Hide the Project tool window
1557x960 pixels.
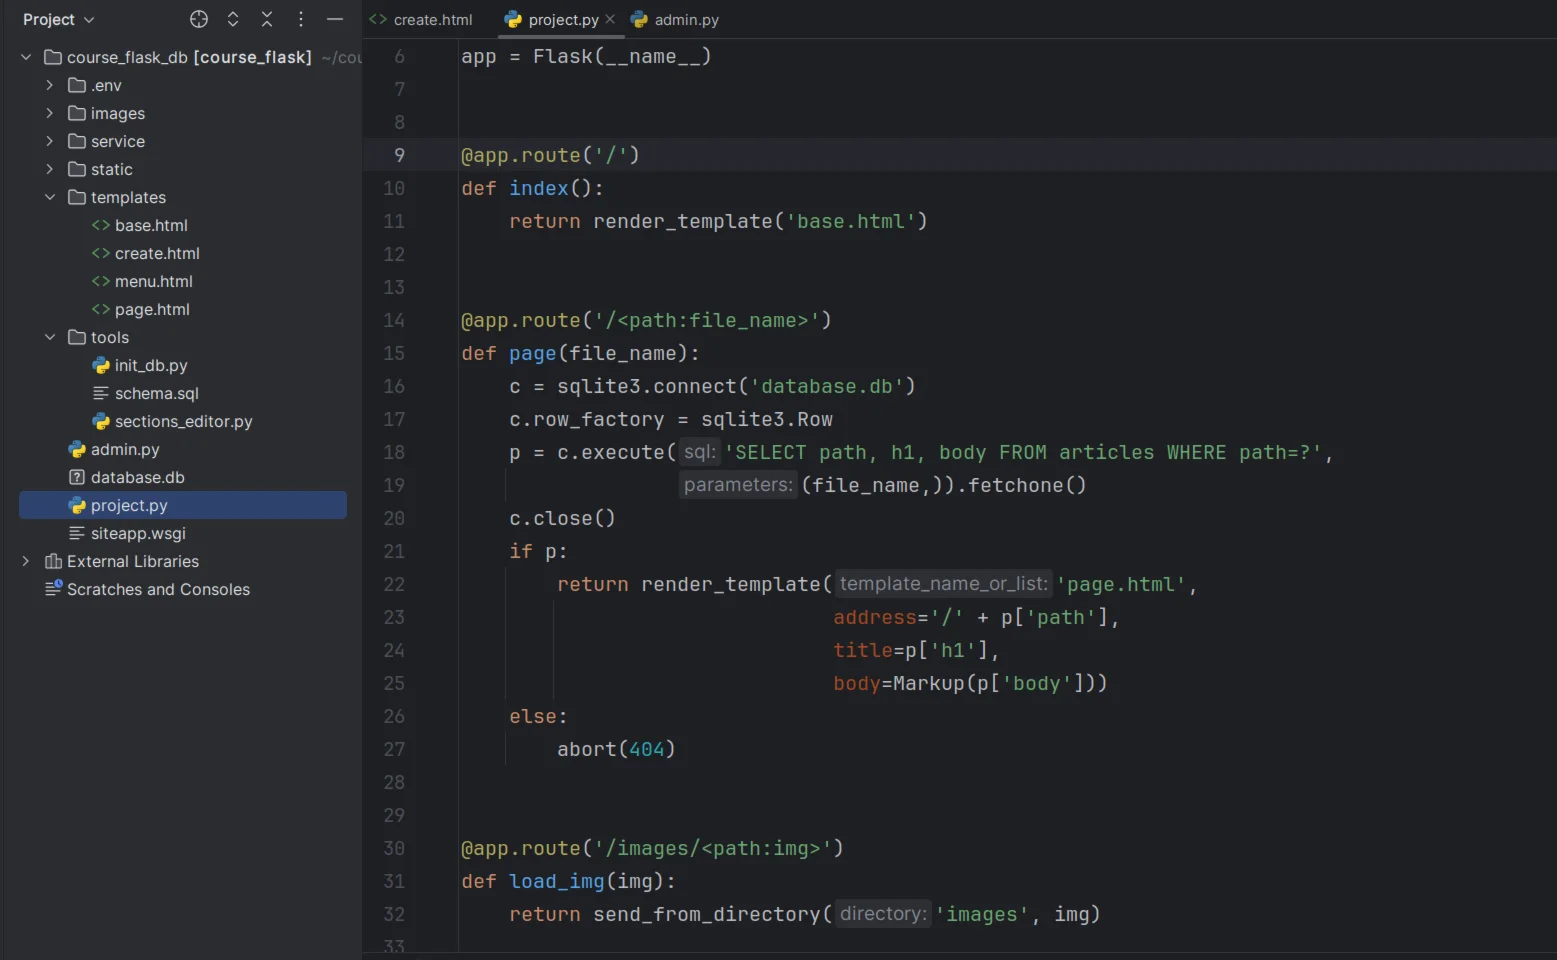coord(335,19)
